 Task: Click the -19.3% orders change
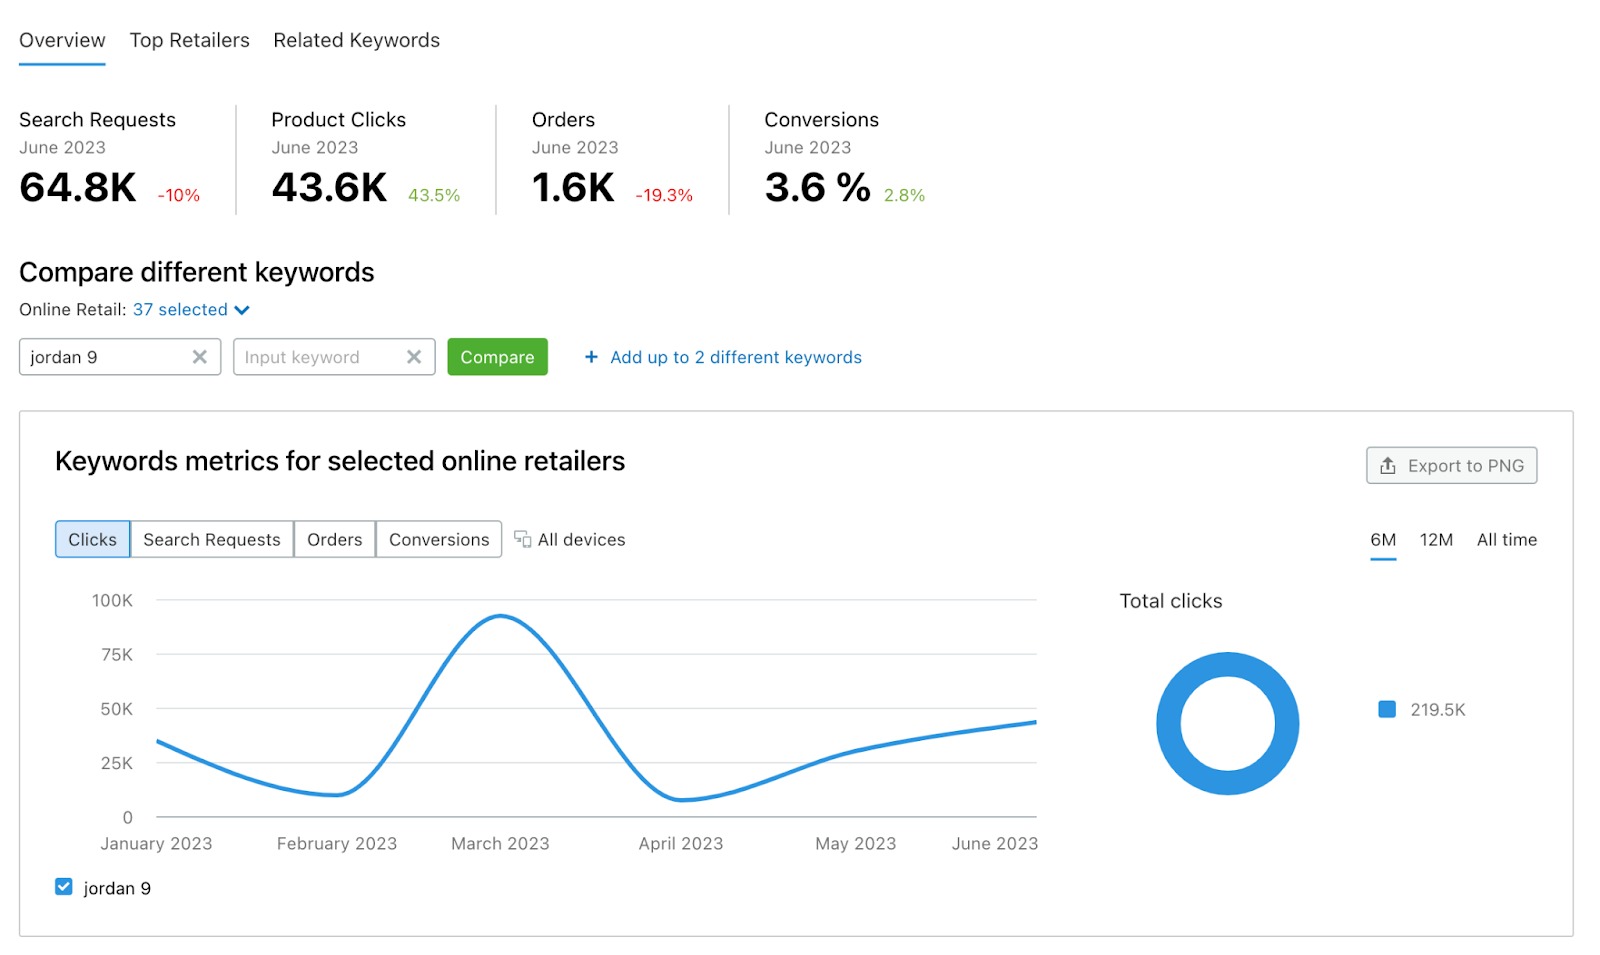(x=664, y=195)
